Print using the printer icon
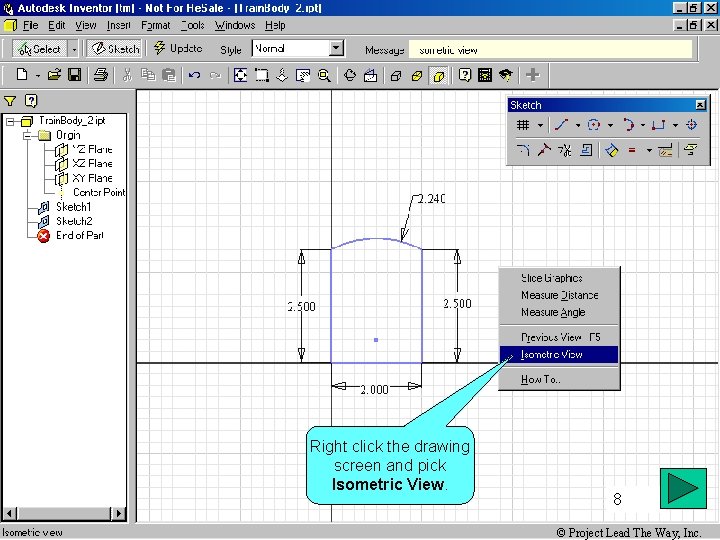 point(101,74)
